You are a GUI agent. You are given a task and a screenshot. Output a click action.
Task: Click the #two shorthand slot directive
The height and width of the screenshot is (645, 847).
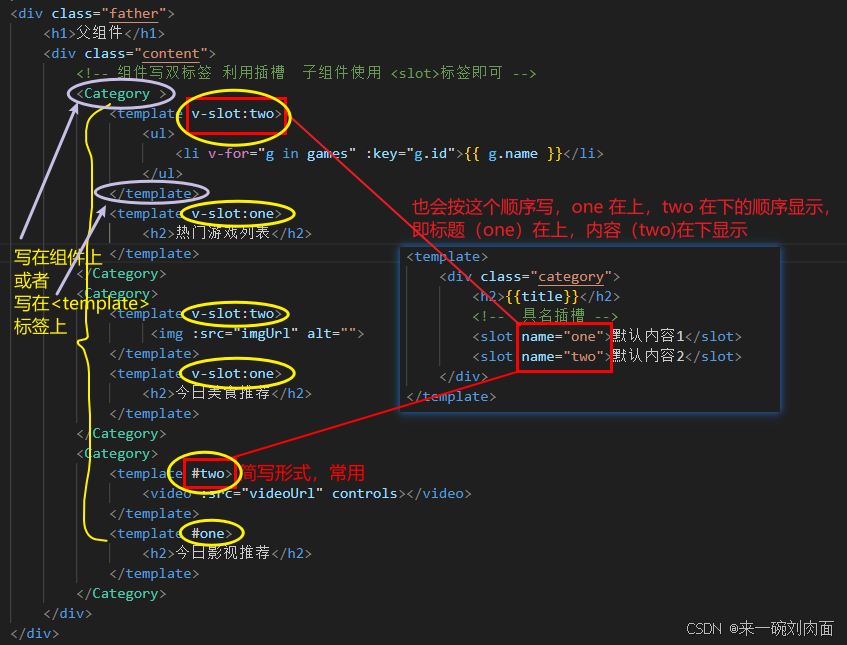208,473
